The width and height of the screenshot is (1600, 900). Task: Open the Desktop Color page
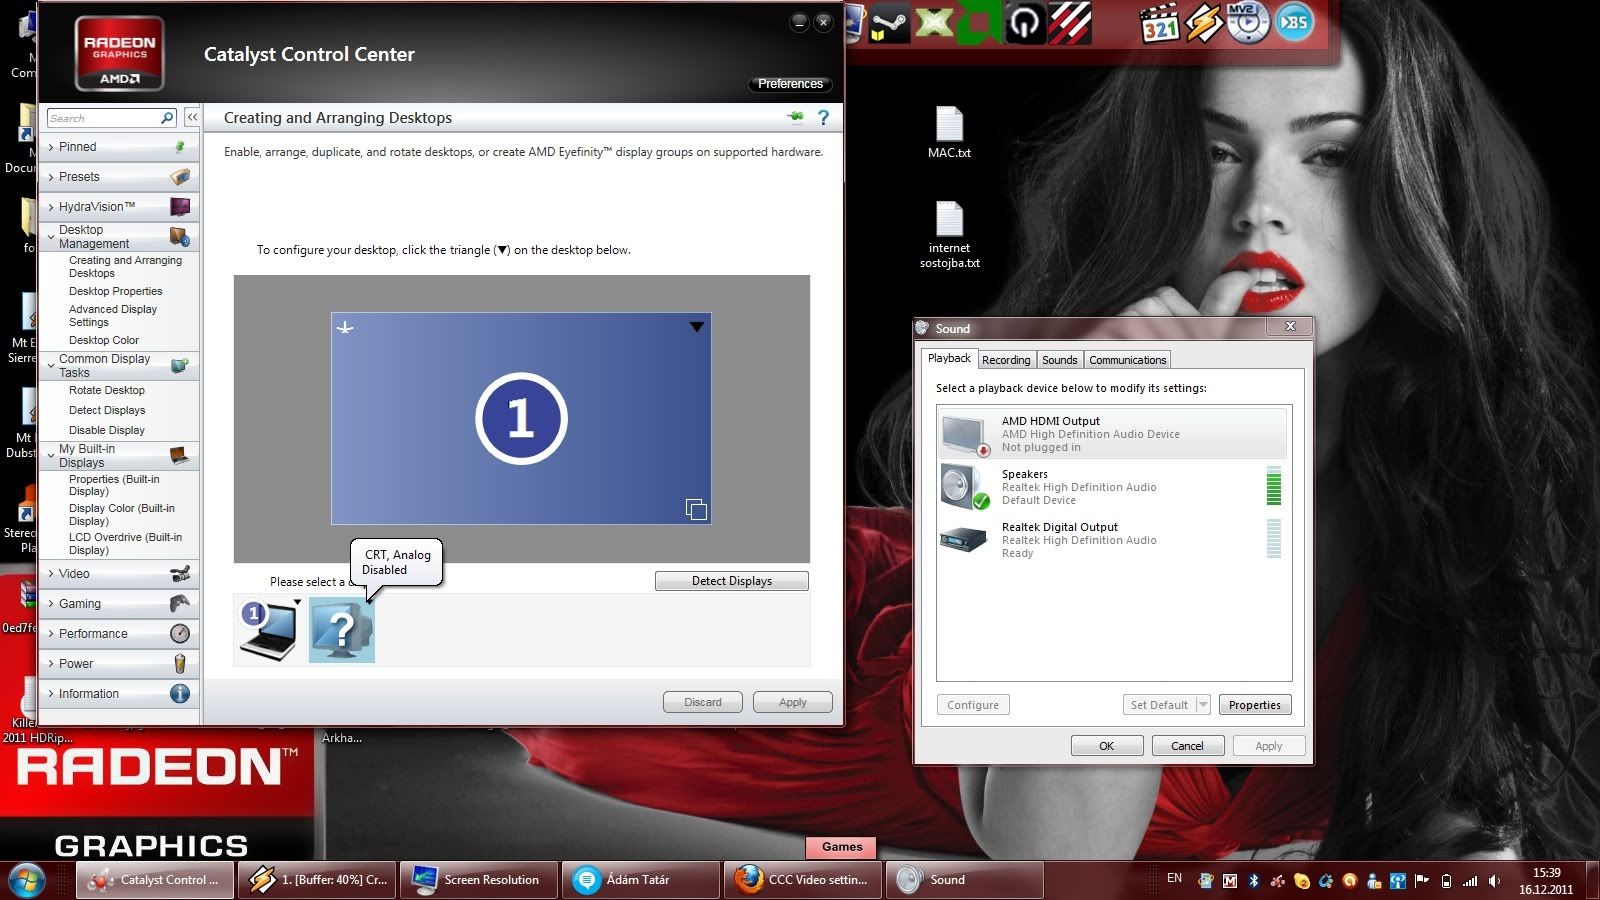coord(104,341)
